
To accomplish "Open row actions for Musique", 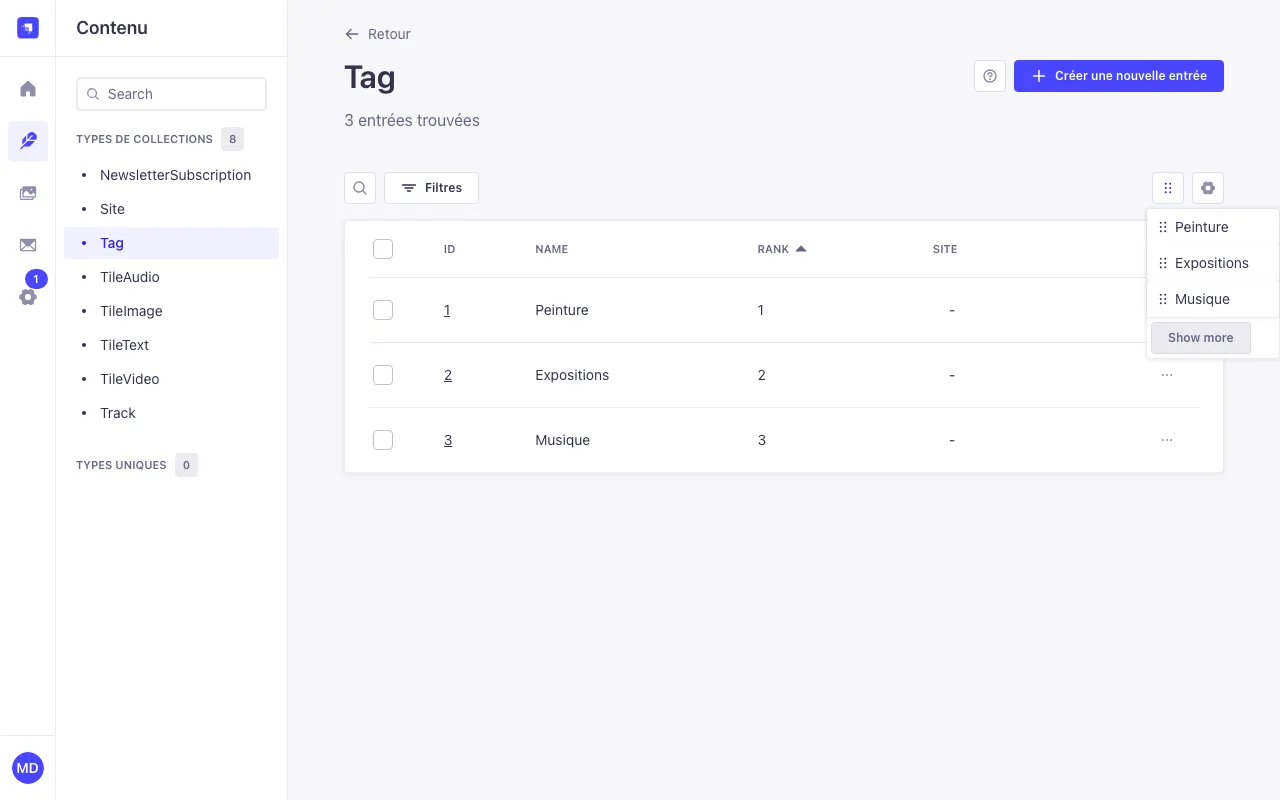I will [1167, 440].
